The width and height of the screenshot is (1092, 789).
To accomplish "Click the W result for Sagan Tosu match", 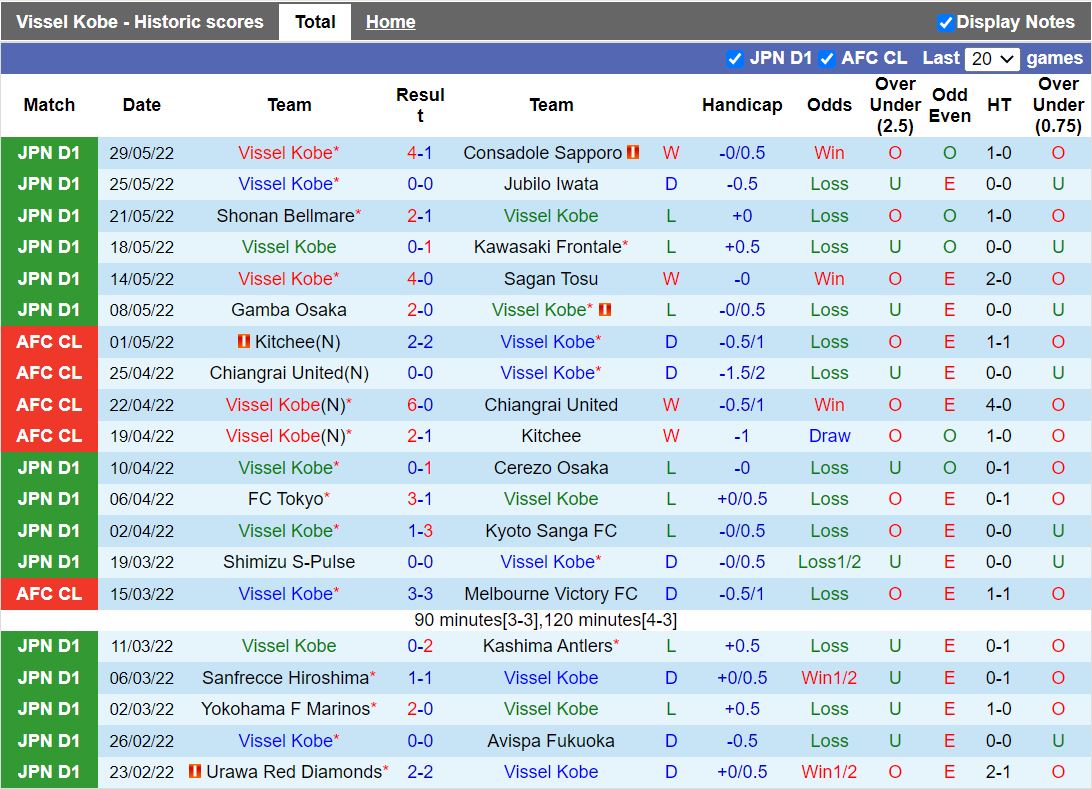I will pyautogui.click(x=671, y=279).
